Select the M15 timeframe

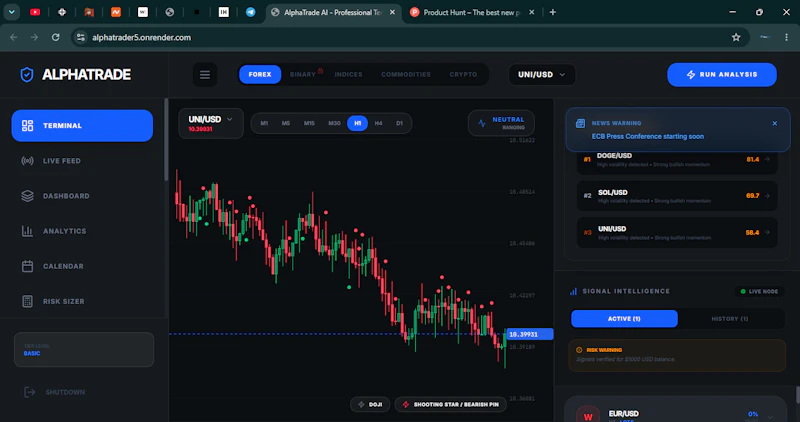pyautogui.click(x=309, y=123)
